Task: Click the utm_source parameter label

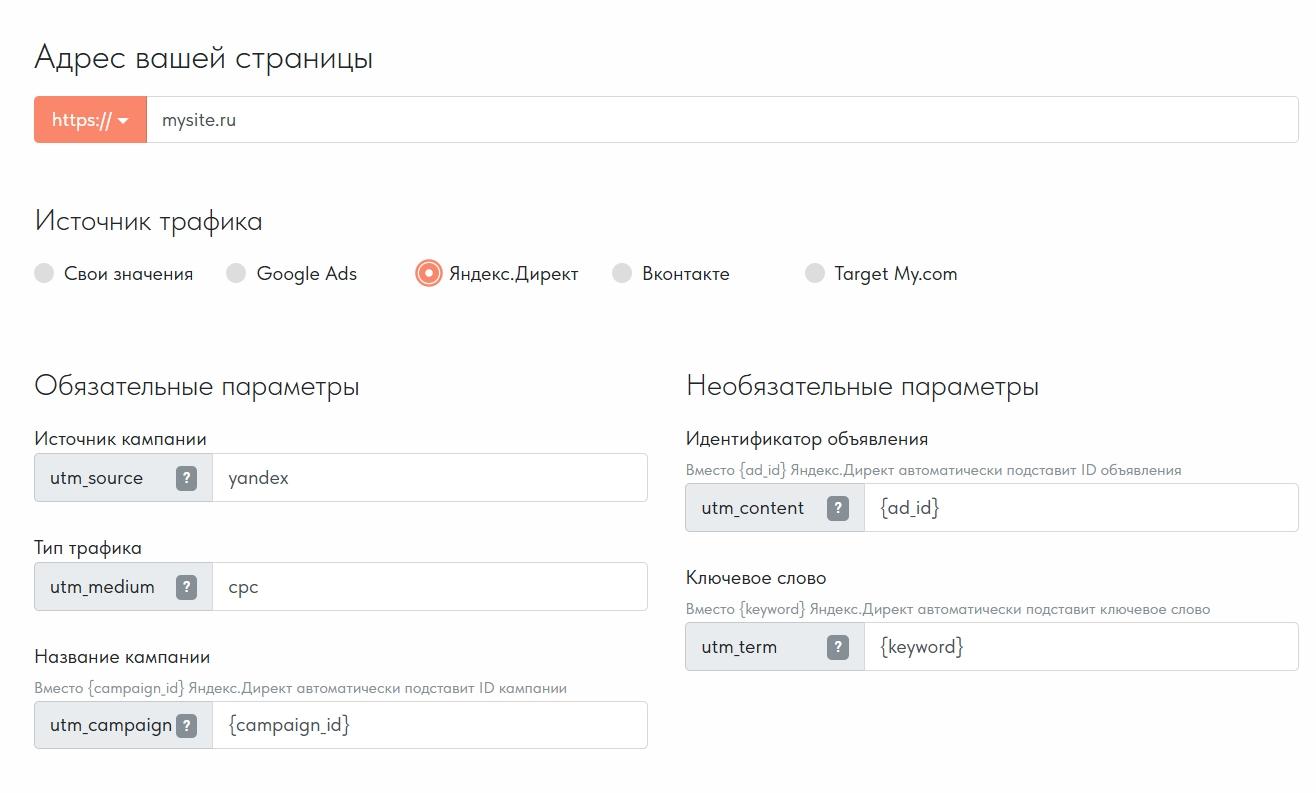Action: 97,478
